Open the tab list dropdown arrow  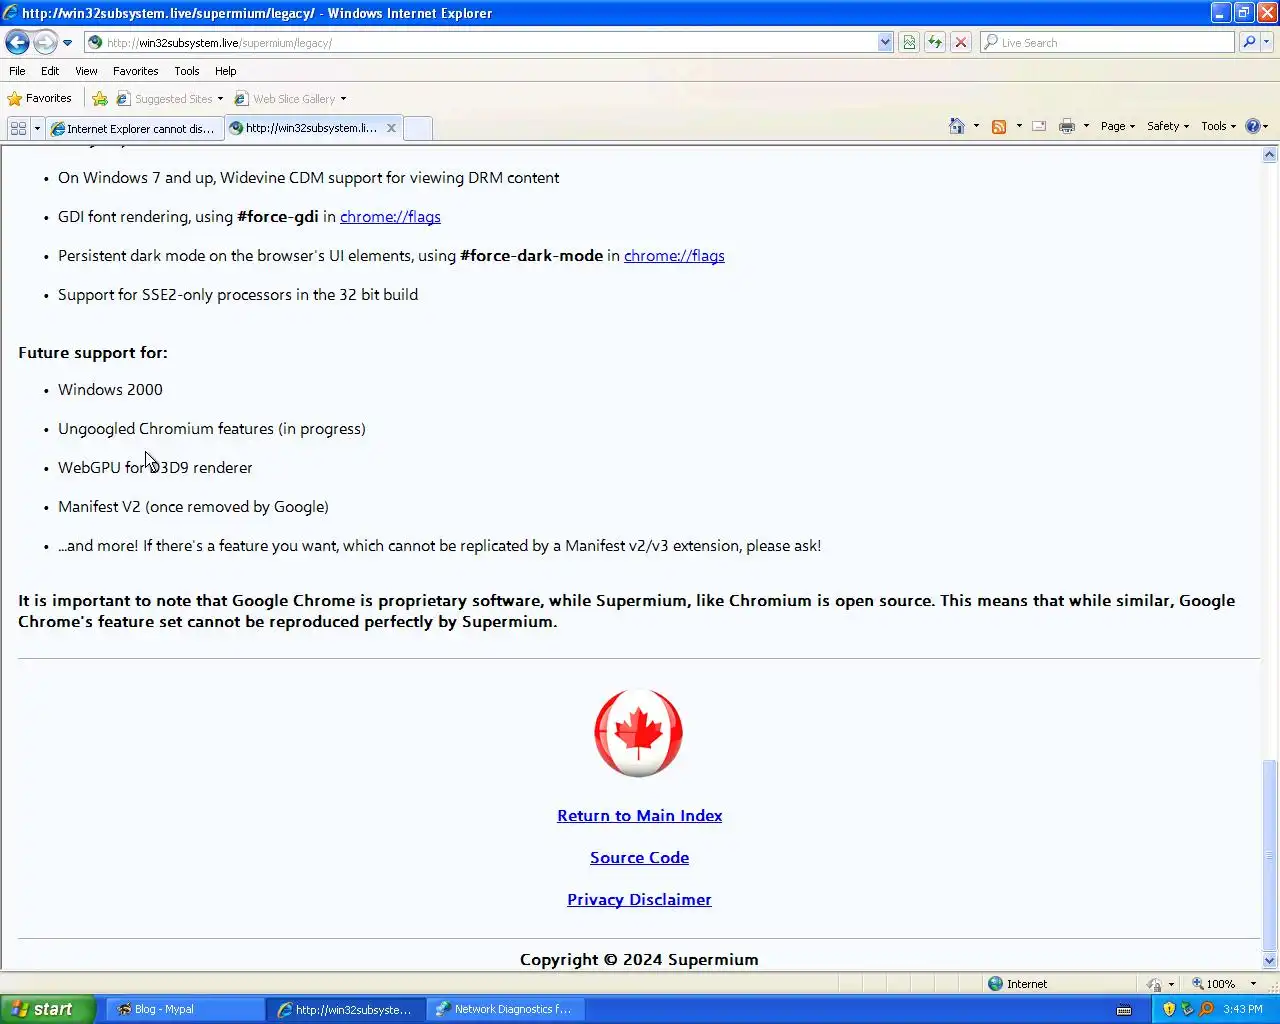click(x=37, y=128)
